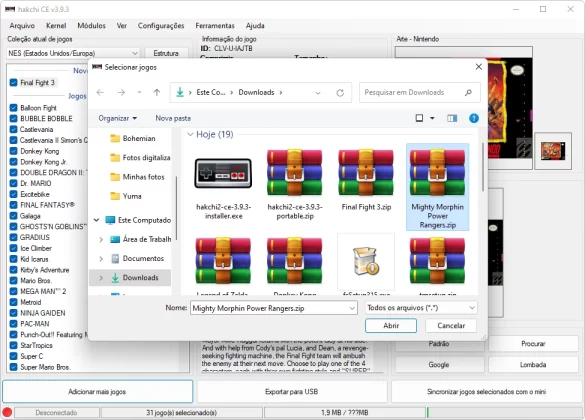Uncheck the Final Fight 3 game
Image resolution: width=585 pixels, height=420 pixels.
tap(13, 82)
